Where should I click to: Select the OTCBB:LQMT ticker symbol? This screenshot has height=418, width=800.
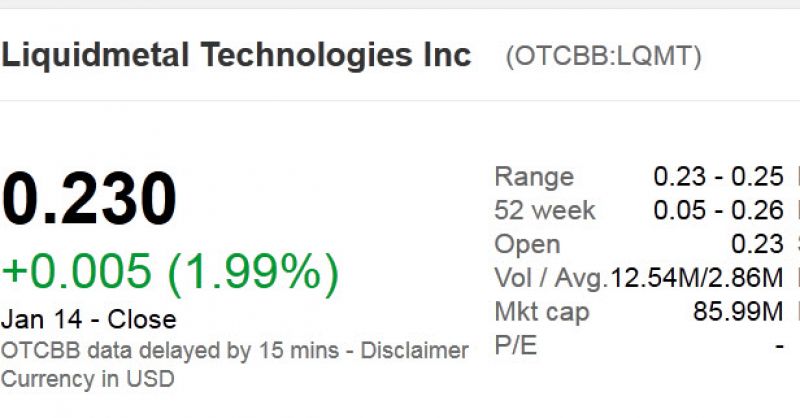[604, 56]
